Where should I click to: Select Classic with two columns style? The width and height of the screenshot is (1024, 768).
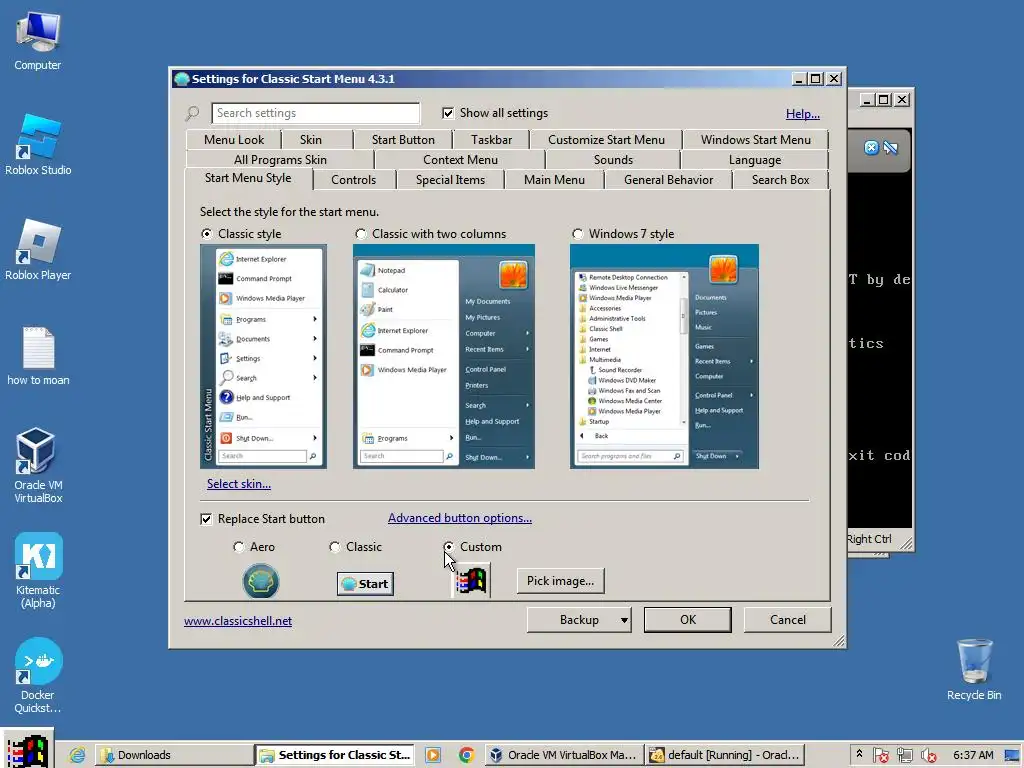click(x=360, y=234)
